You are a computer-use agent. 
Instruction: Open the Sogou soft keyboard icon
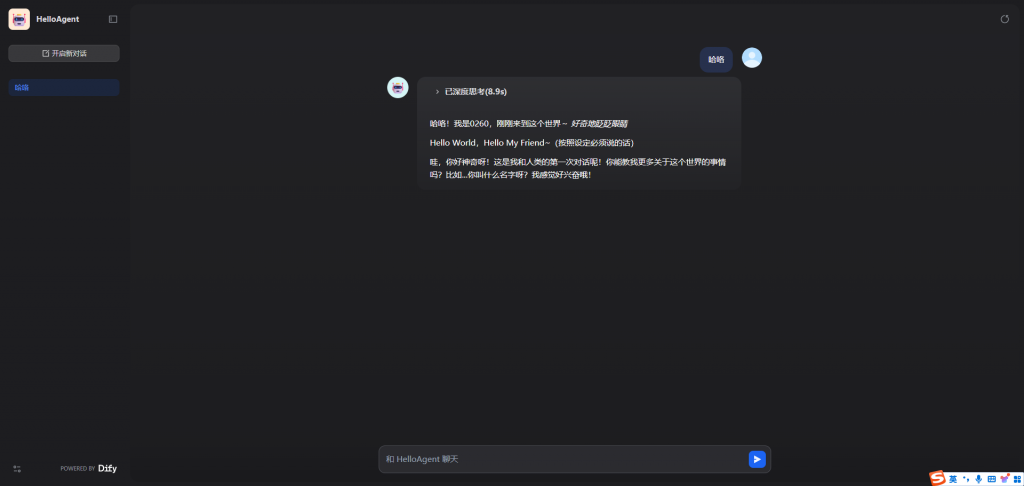pyautogui.click(x=991, y=479)
